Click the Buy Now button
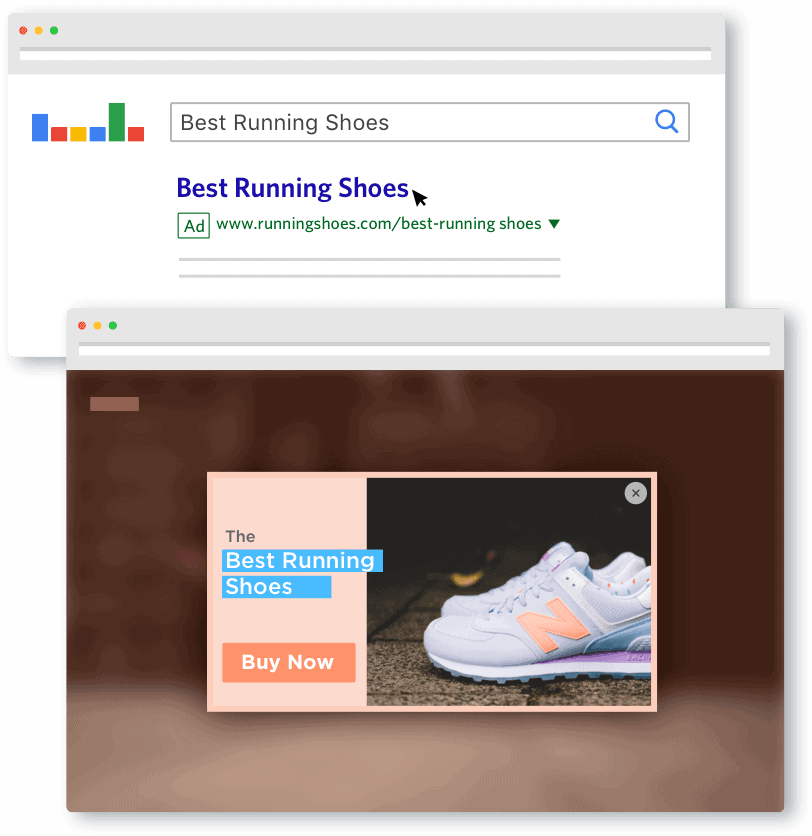This screenshot has height=836, width=812. (288, 662)
